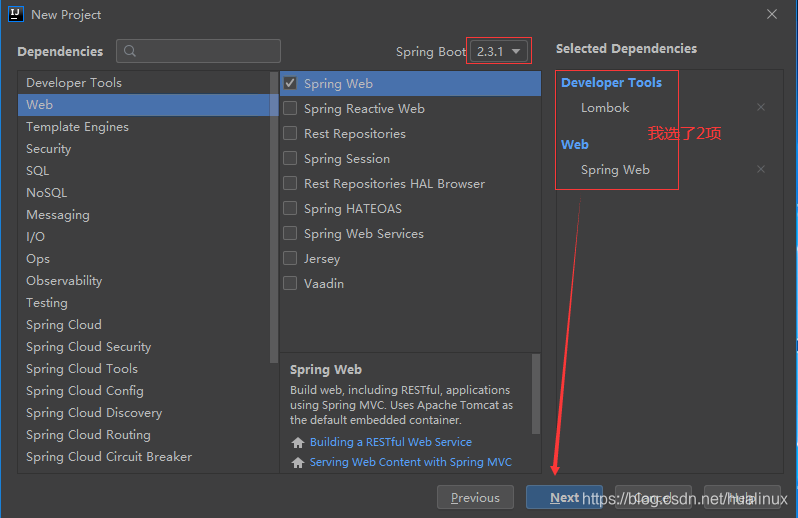Select Spring Cloud Routing category
The width and height of the screenshot is (798, 518).
point(144,435)
